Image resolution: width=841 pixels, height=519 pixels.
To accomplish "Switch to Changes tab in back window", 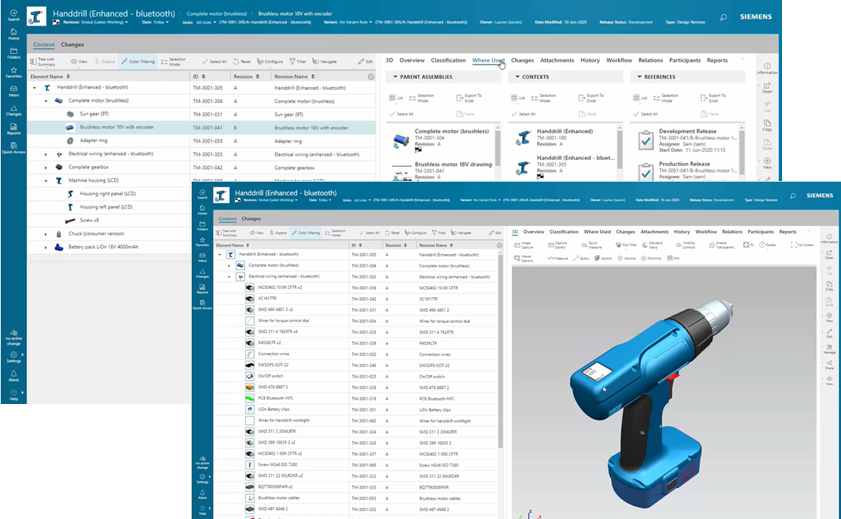I will click(72, 45).
